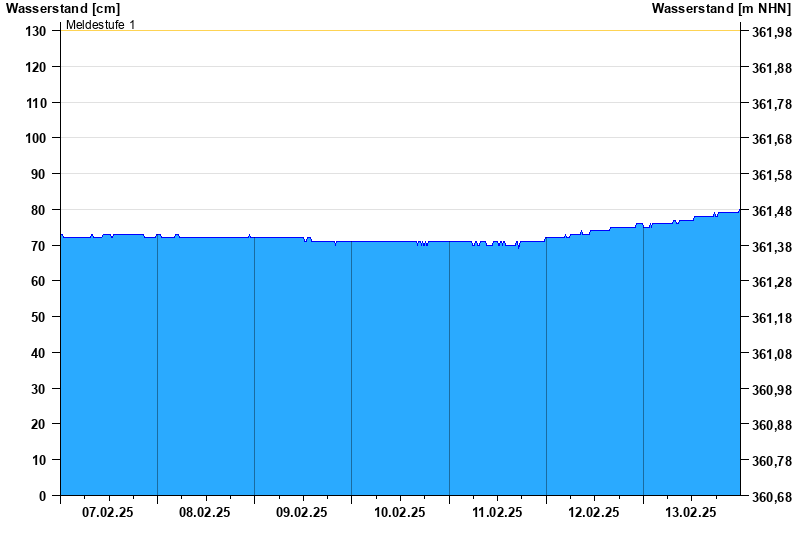Click the 08.02.25 date label

205,512
